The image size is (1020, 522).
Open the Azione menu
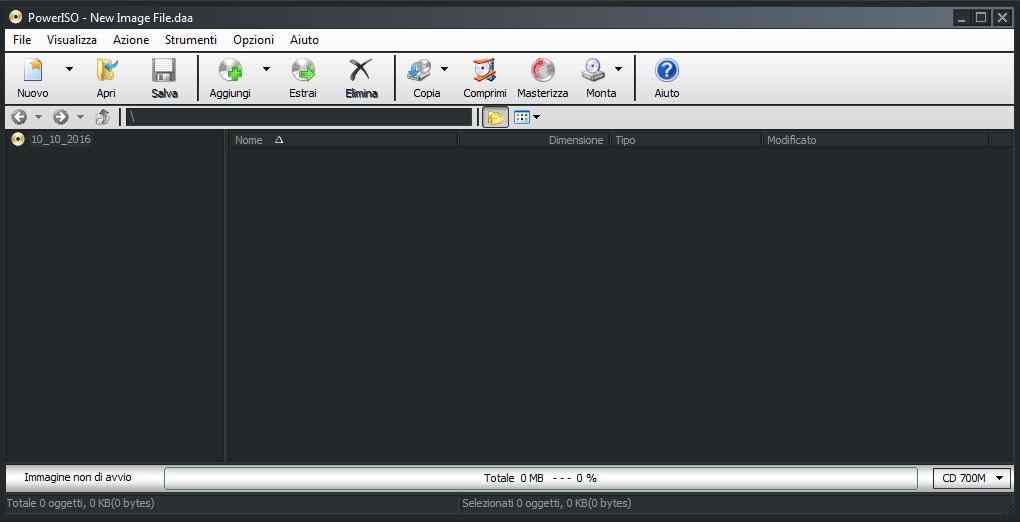[x=131, y=40]
